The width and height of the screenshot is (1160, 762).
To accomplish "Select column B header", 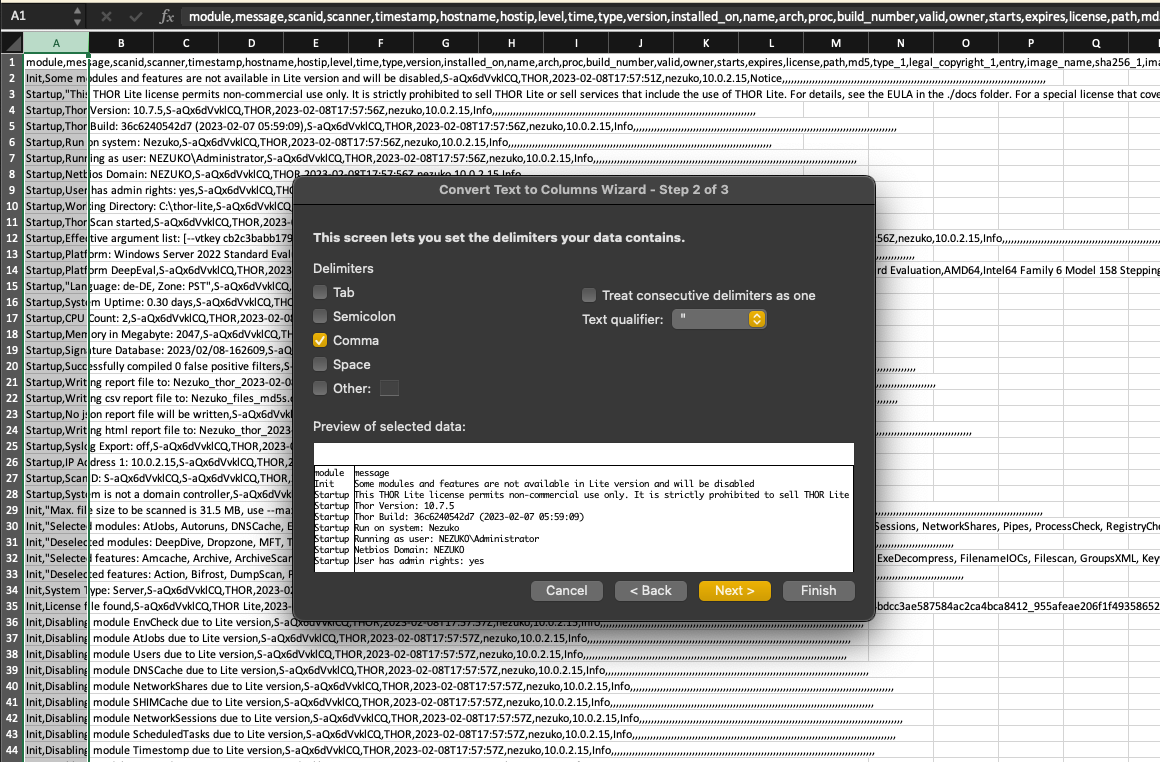I will [121, 43].
